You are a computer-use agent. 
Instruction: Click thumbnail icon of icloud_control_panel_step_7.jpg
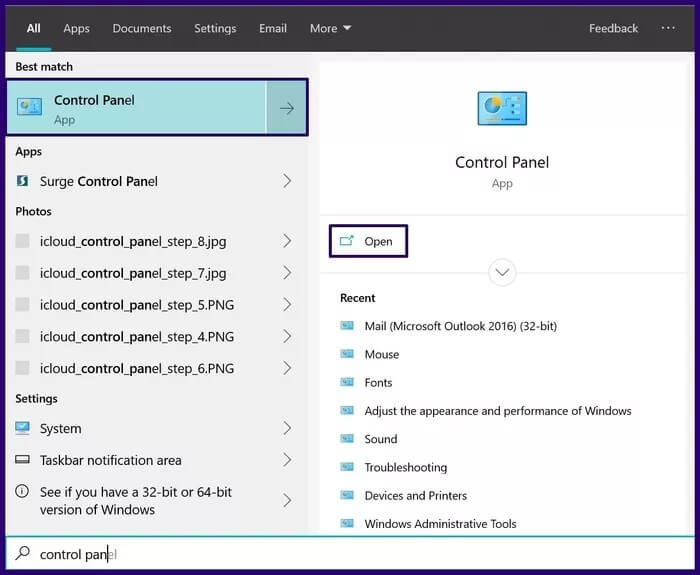coord(22,272)
